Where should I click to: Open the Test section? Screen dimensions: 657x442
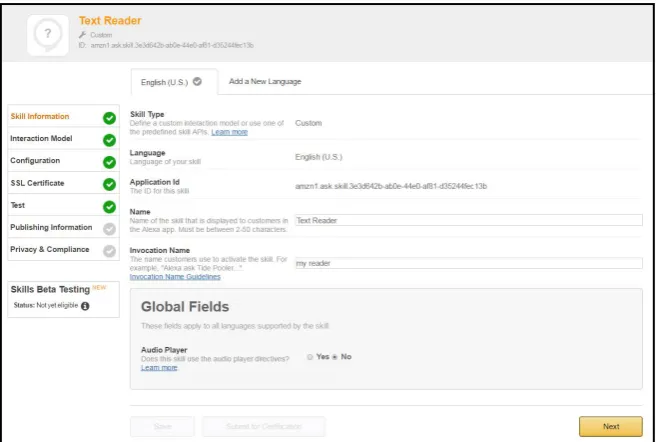point(63,205)
